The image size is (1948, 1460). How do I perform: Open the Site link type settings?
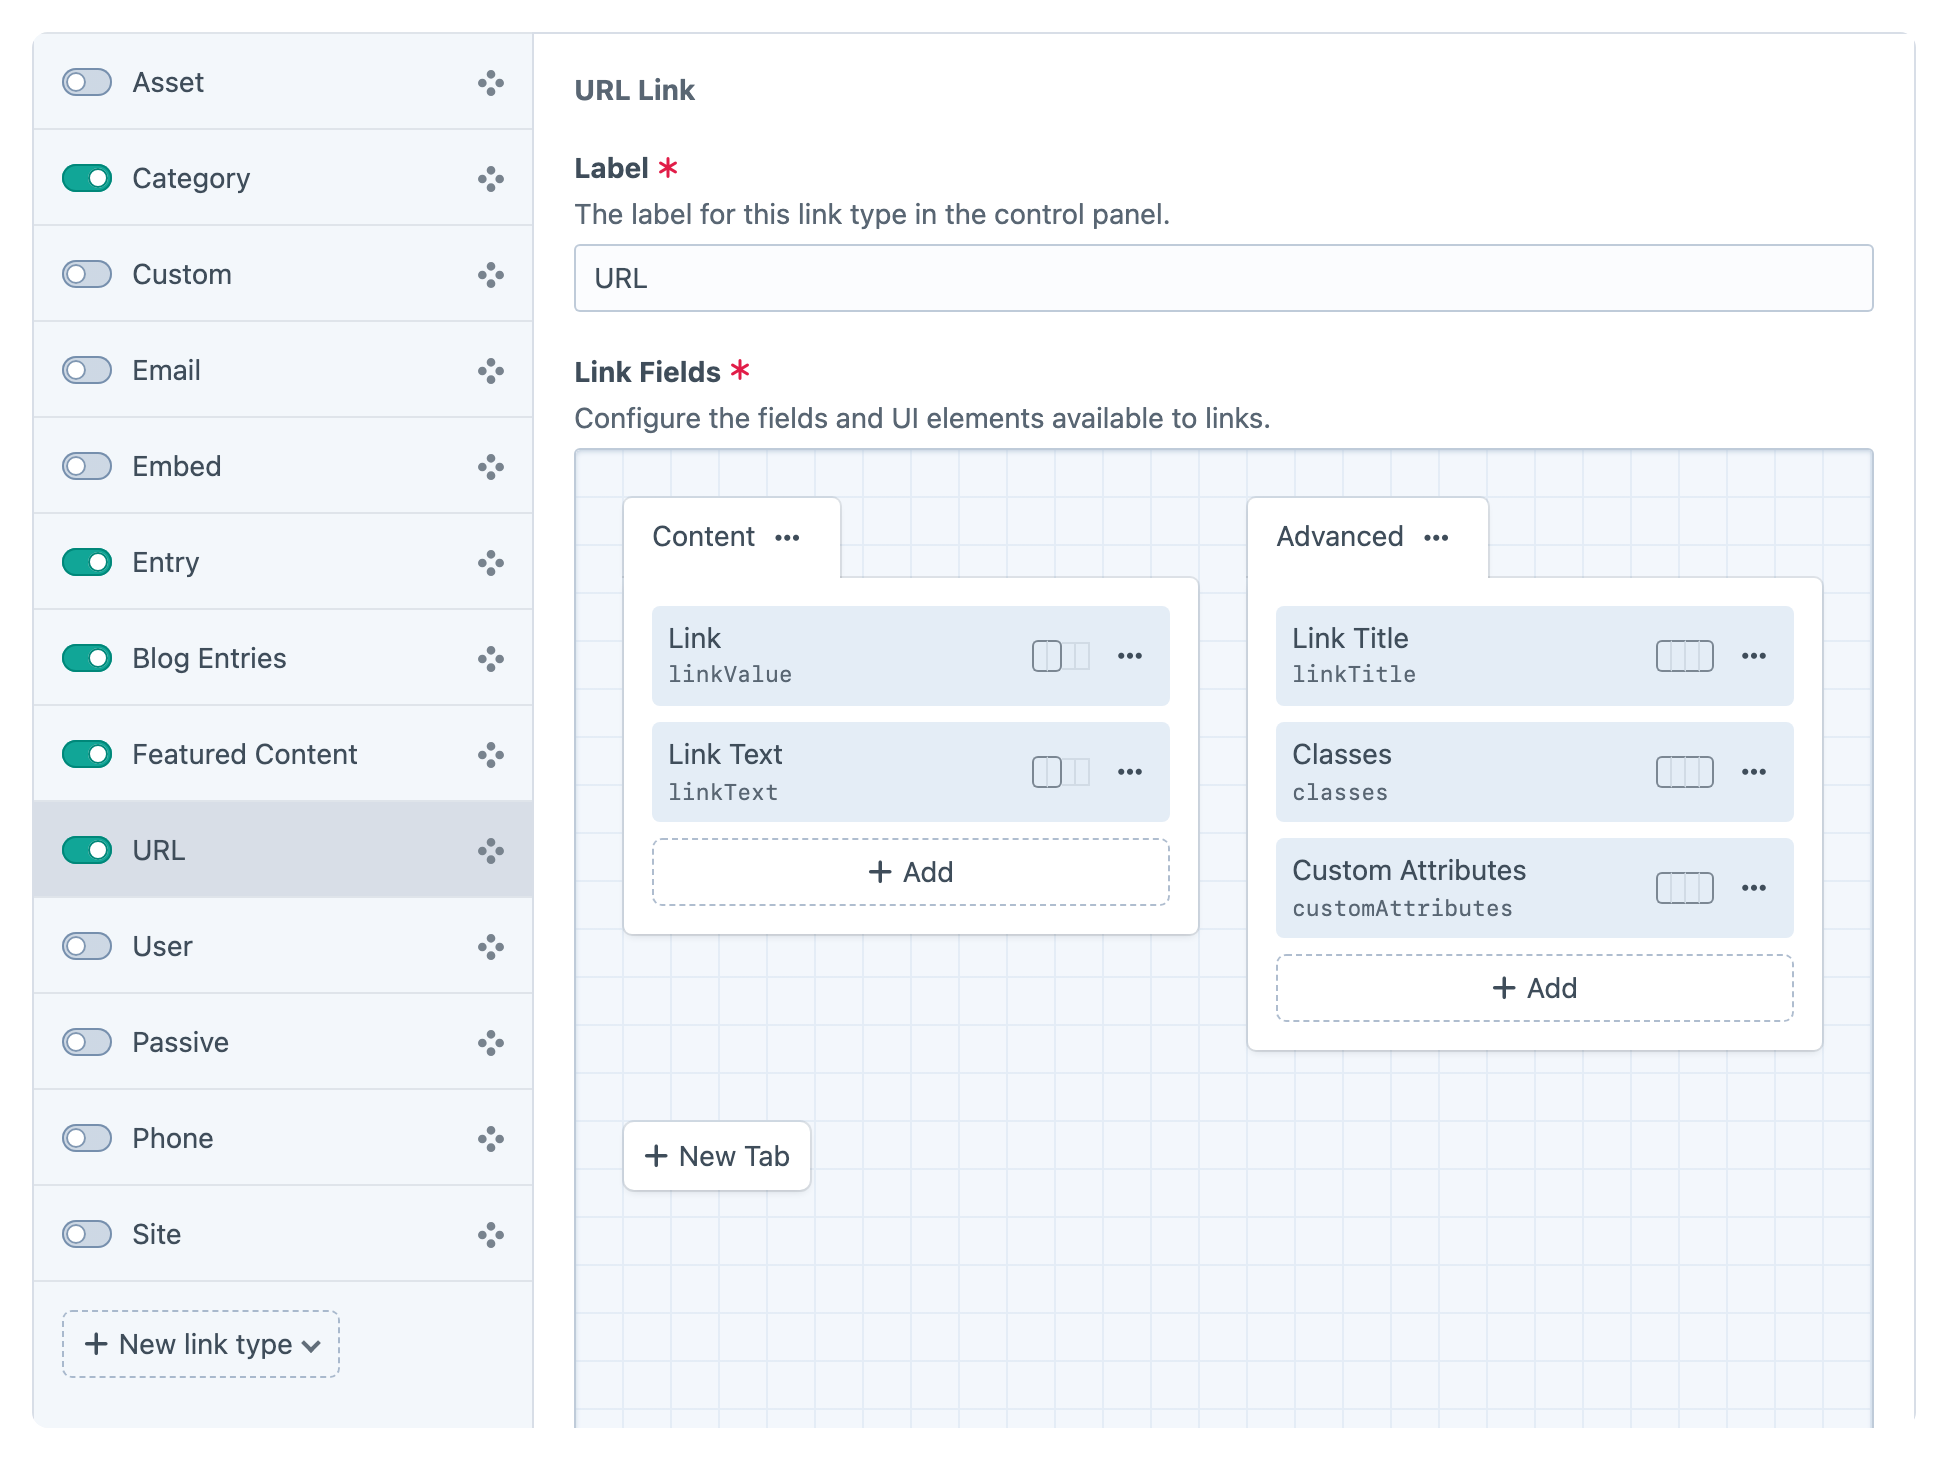tap(283, 1234)
